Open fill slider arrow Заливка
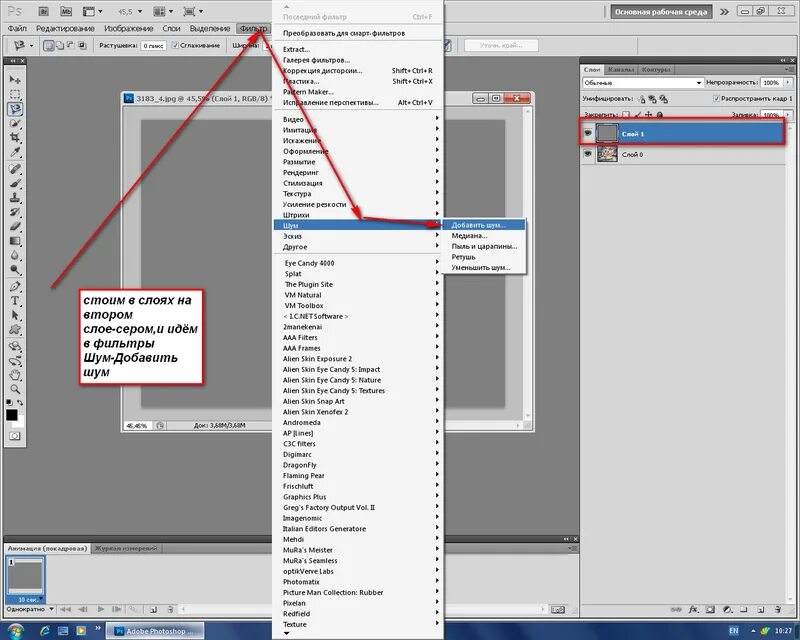 coord(788,115)
